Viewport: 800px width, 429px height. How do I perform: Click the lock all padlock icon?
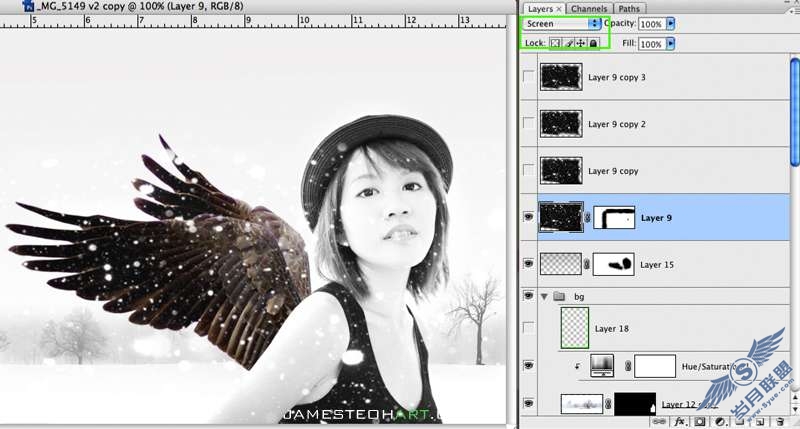(593, 43)
